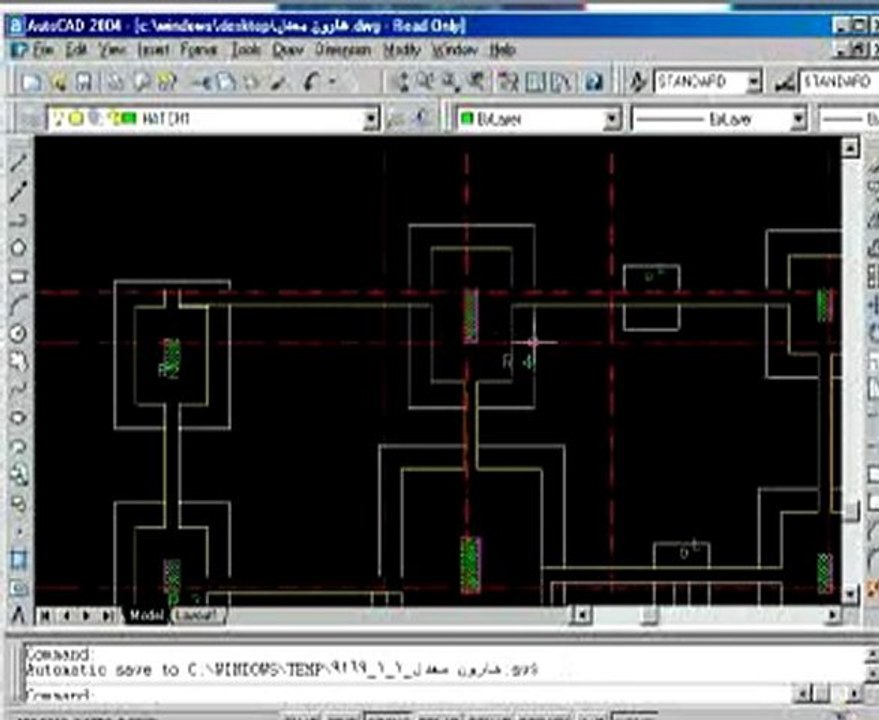The height and width of the screenshot is (720, 879).
Task: Select the Revision Cloud tool
Action: (18, 361)
